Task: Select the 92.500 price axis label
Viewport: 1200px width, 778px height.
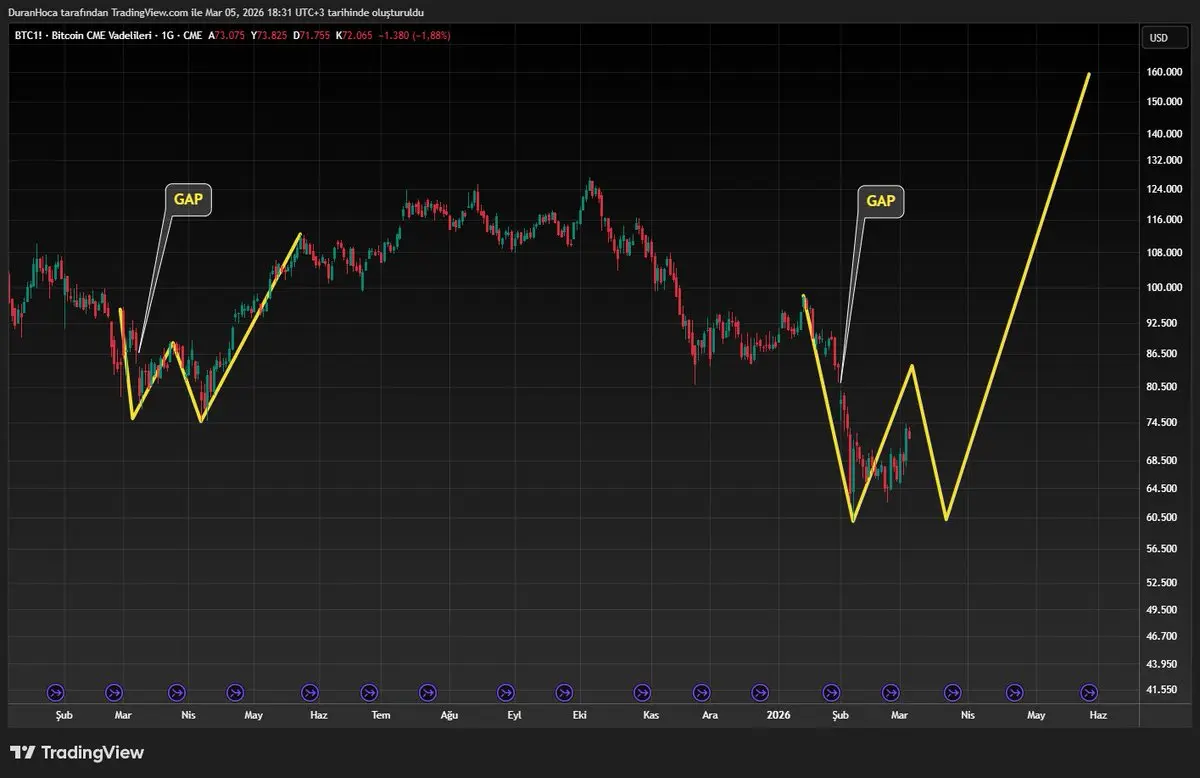Action: pos(1160,324)
